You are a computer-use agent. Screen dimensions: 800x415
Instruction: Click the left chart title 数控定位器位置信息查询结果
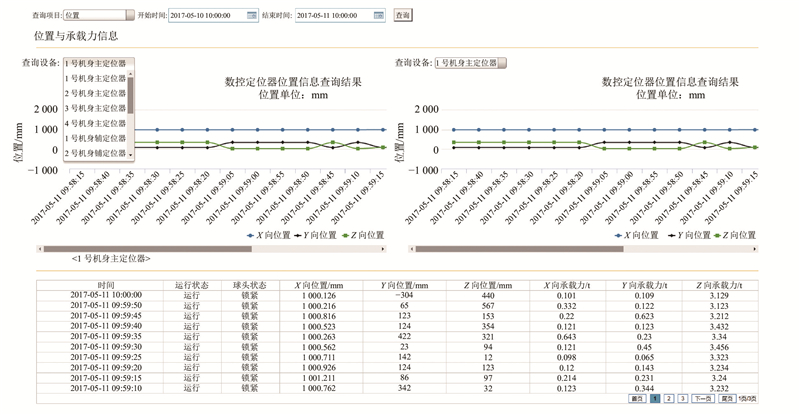pos(293,82)
